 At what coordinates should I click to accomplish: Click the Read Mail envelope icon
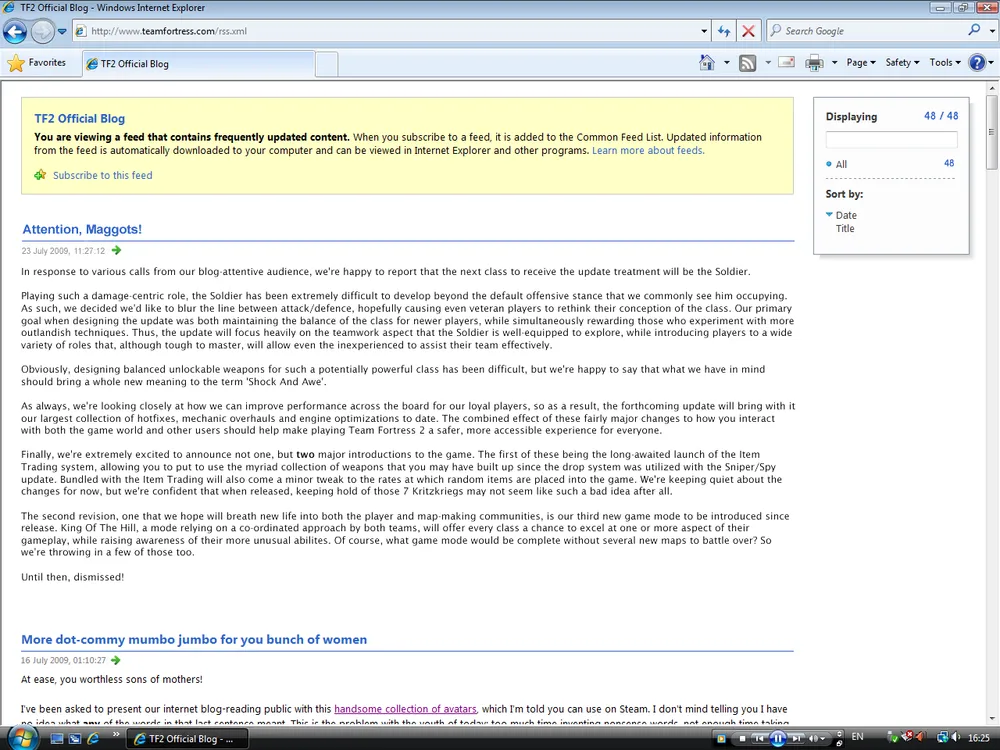click(787, 62)
